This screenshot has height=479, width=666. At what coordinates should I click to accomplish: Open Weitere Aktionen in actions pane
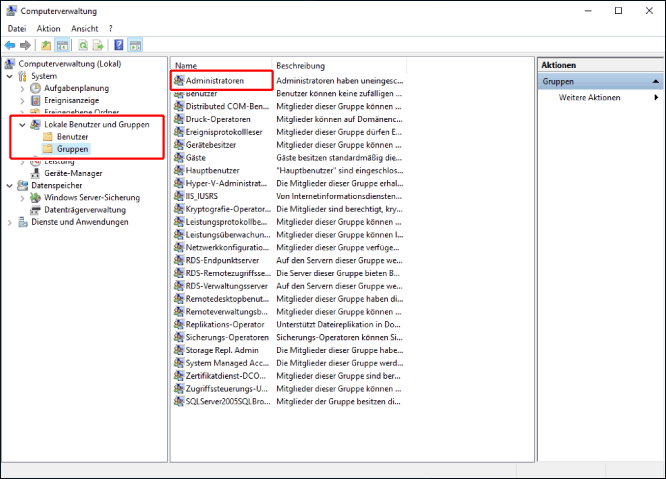590,98
